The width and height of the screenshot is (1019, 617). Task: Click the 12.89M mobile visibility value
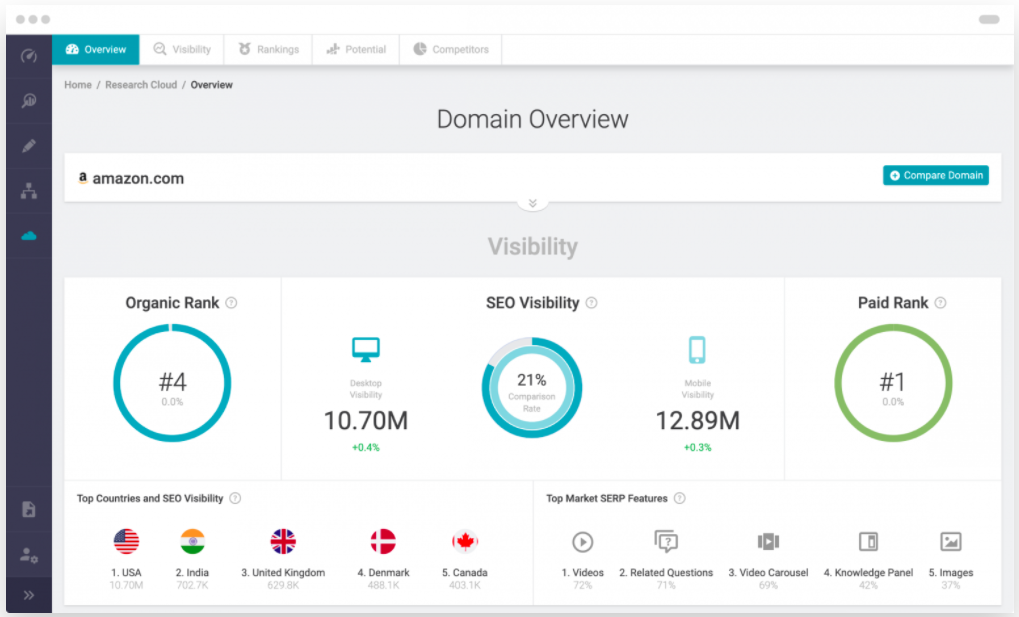point(697,421)
